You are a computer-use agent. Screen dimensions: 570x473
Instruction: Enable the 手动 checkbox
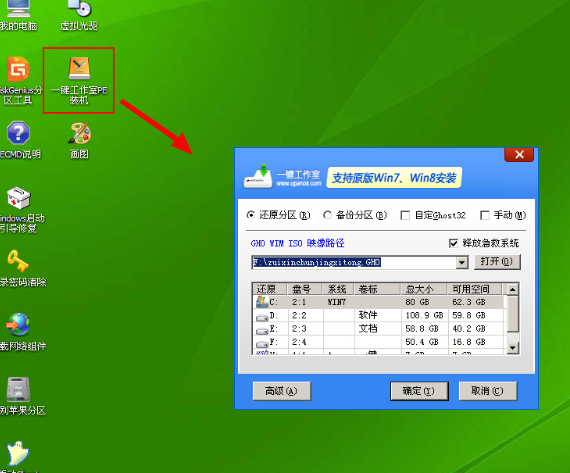click(485, 215)
